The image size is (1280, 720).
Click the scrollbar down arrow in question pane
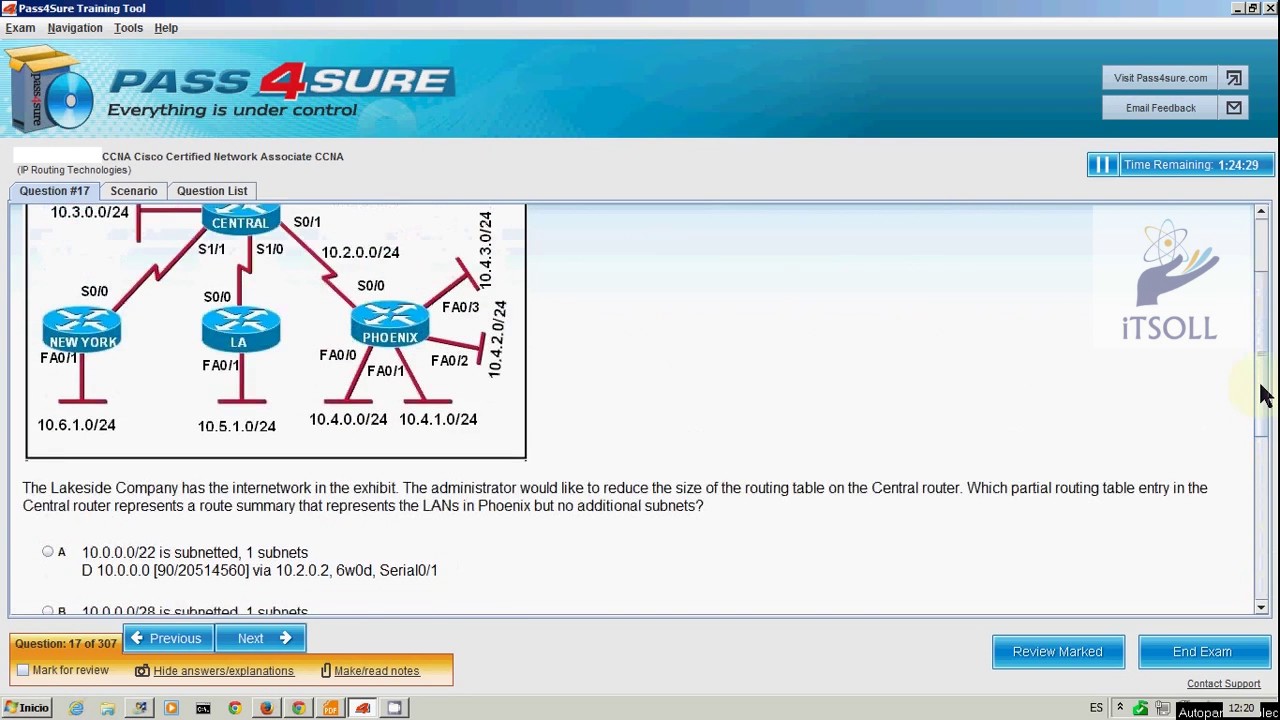pos(1261,606)
